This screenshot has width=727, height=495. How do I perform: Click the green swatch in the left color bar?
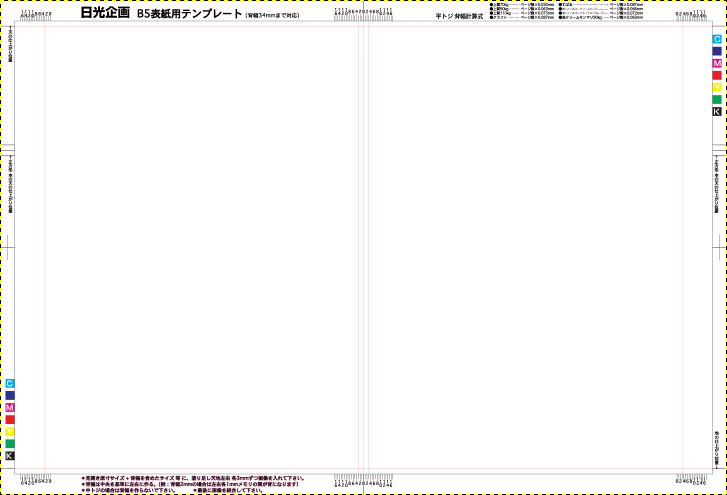click(10, 444)
